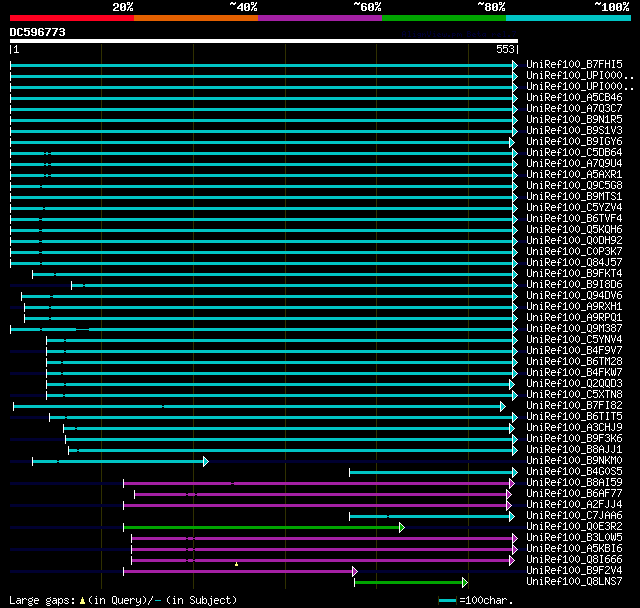This screenshot has height=608, width=640.
Task: Open the UniRef100_B9MTS1 hit
Action: [x=574, y=197]
